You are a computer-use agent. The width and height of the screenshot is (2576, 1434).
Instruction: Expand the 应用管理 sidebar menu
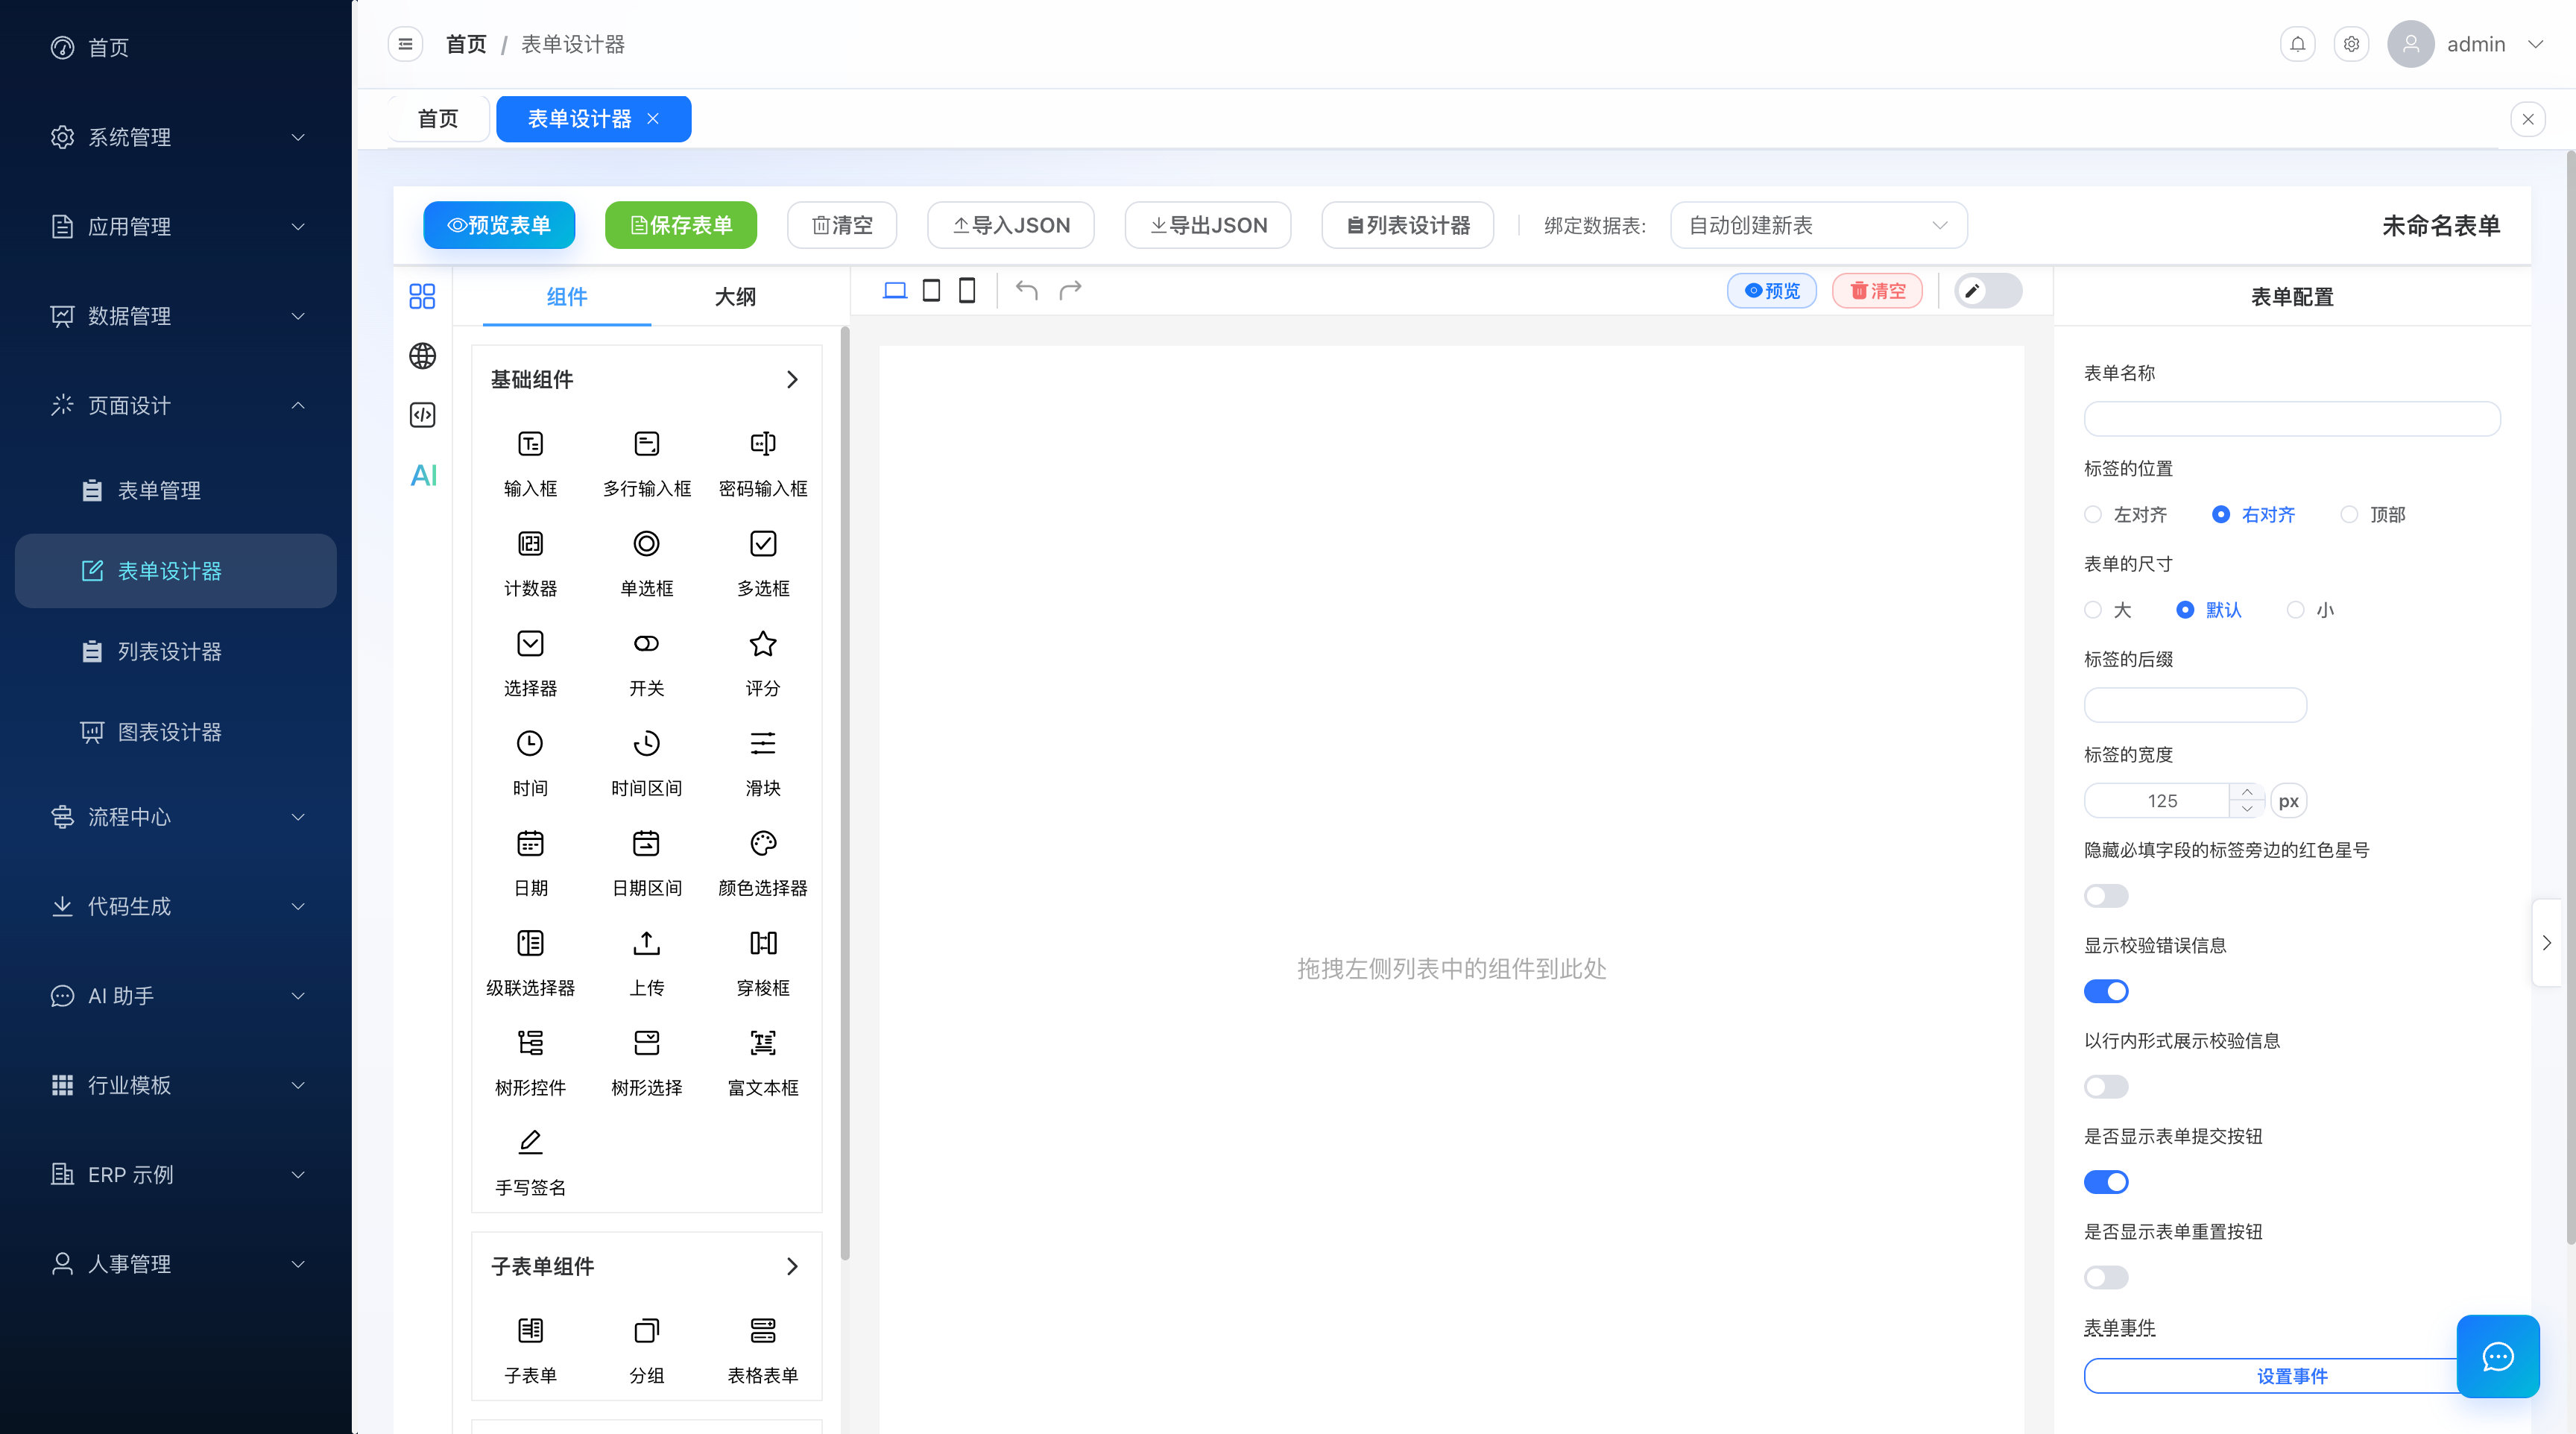(176, 227)
